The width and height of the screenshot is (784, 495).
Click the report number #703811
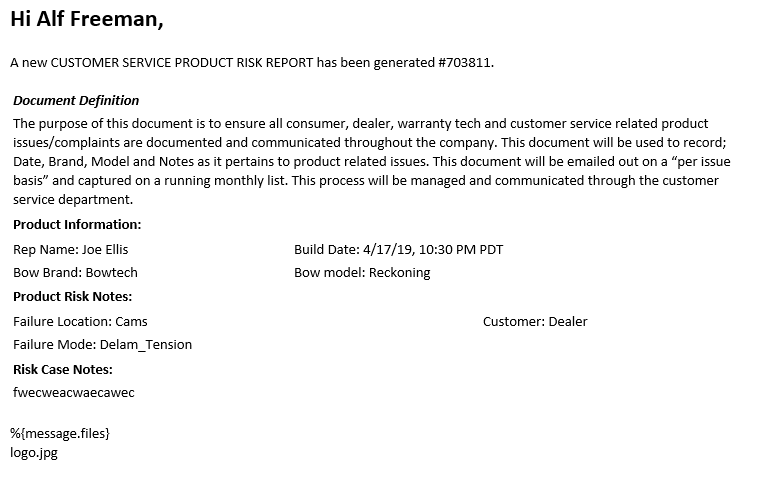(x=466, y=62)
